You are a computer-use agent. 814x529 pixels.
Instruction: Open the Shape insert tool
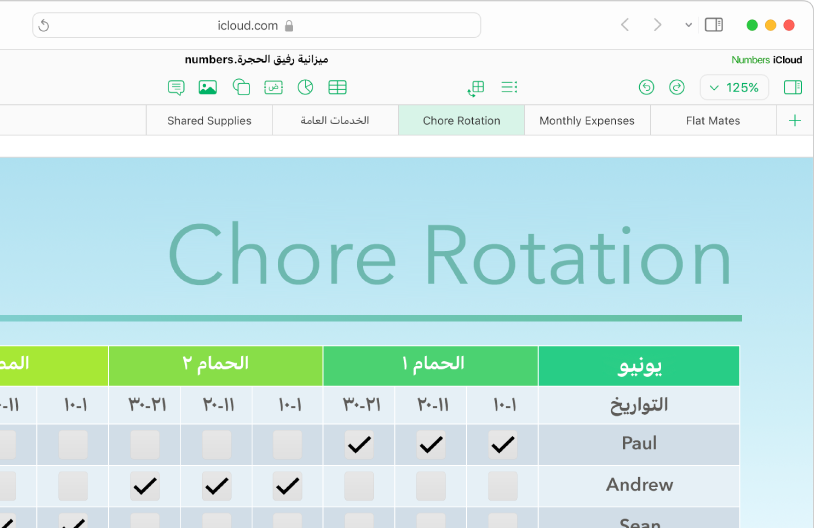tap(241, 87)
